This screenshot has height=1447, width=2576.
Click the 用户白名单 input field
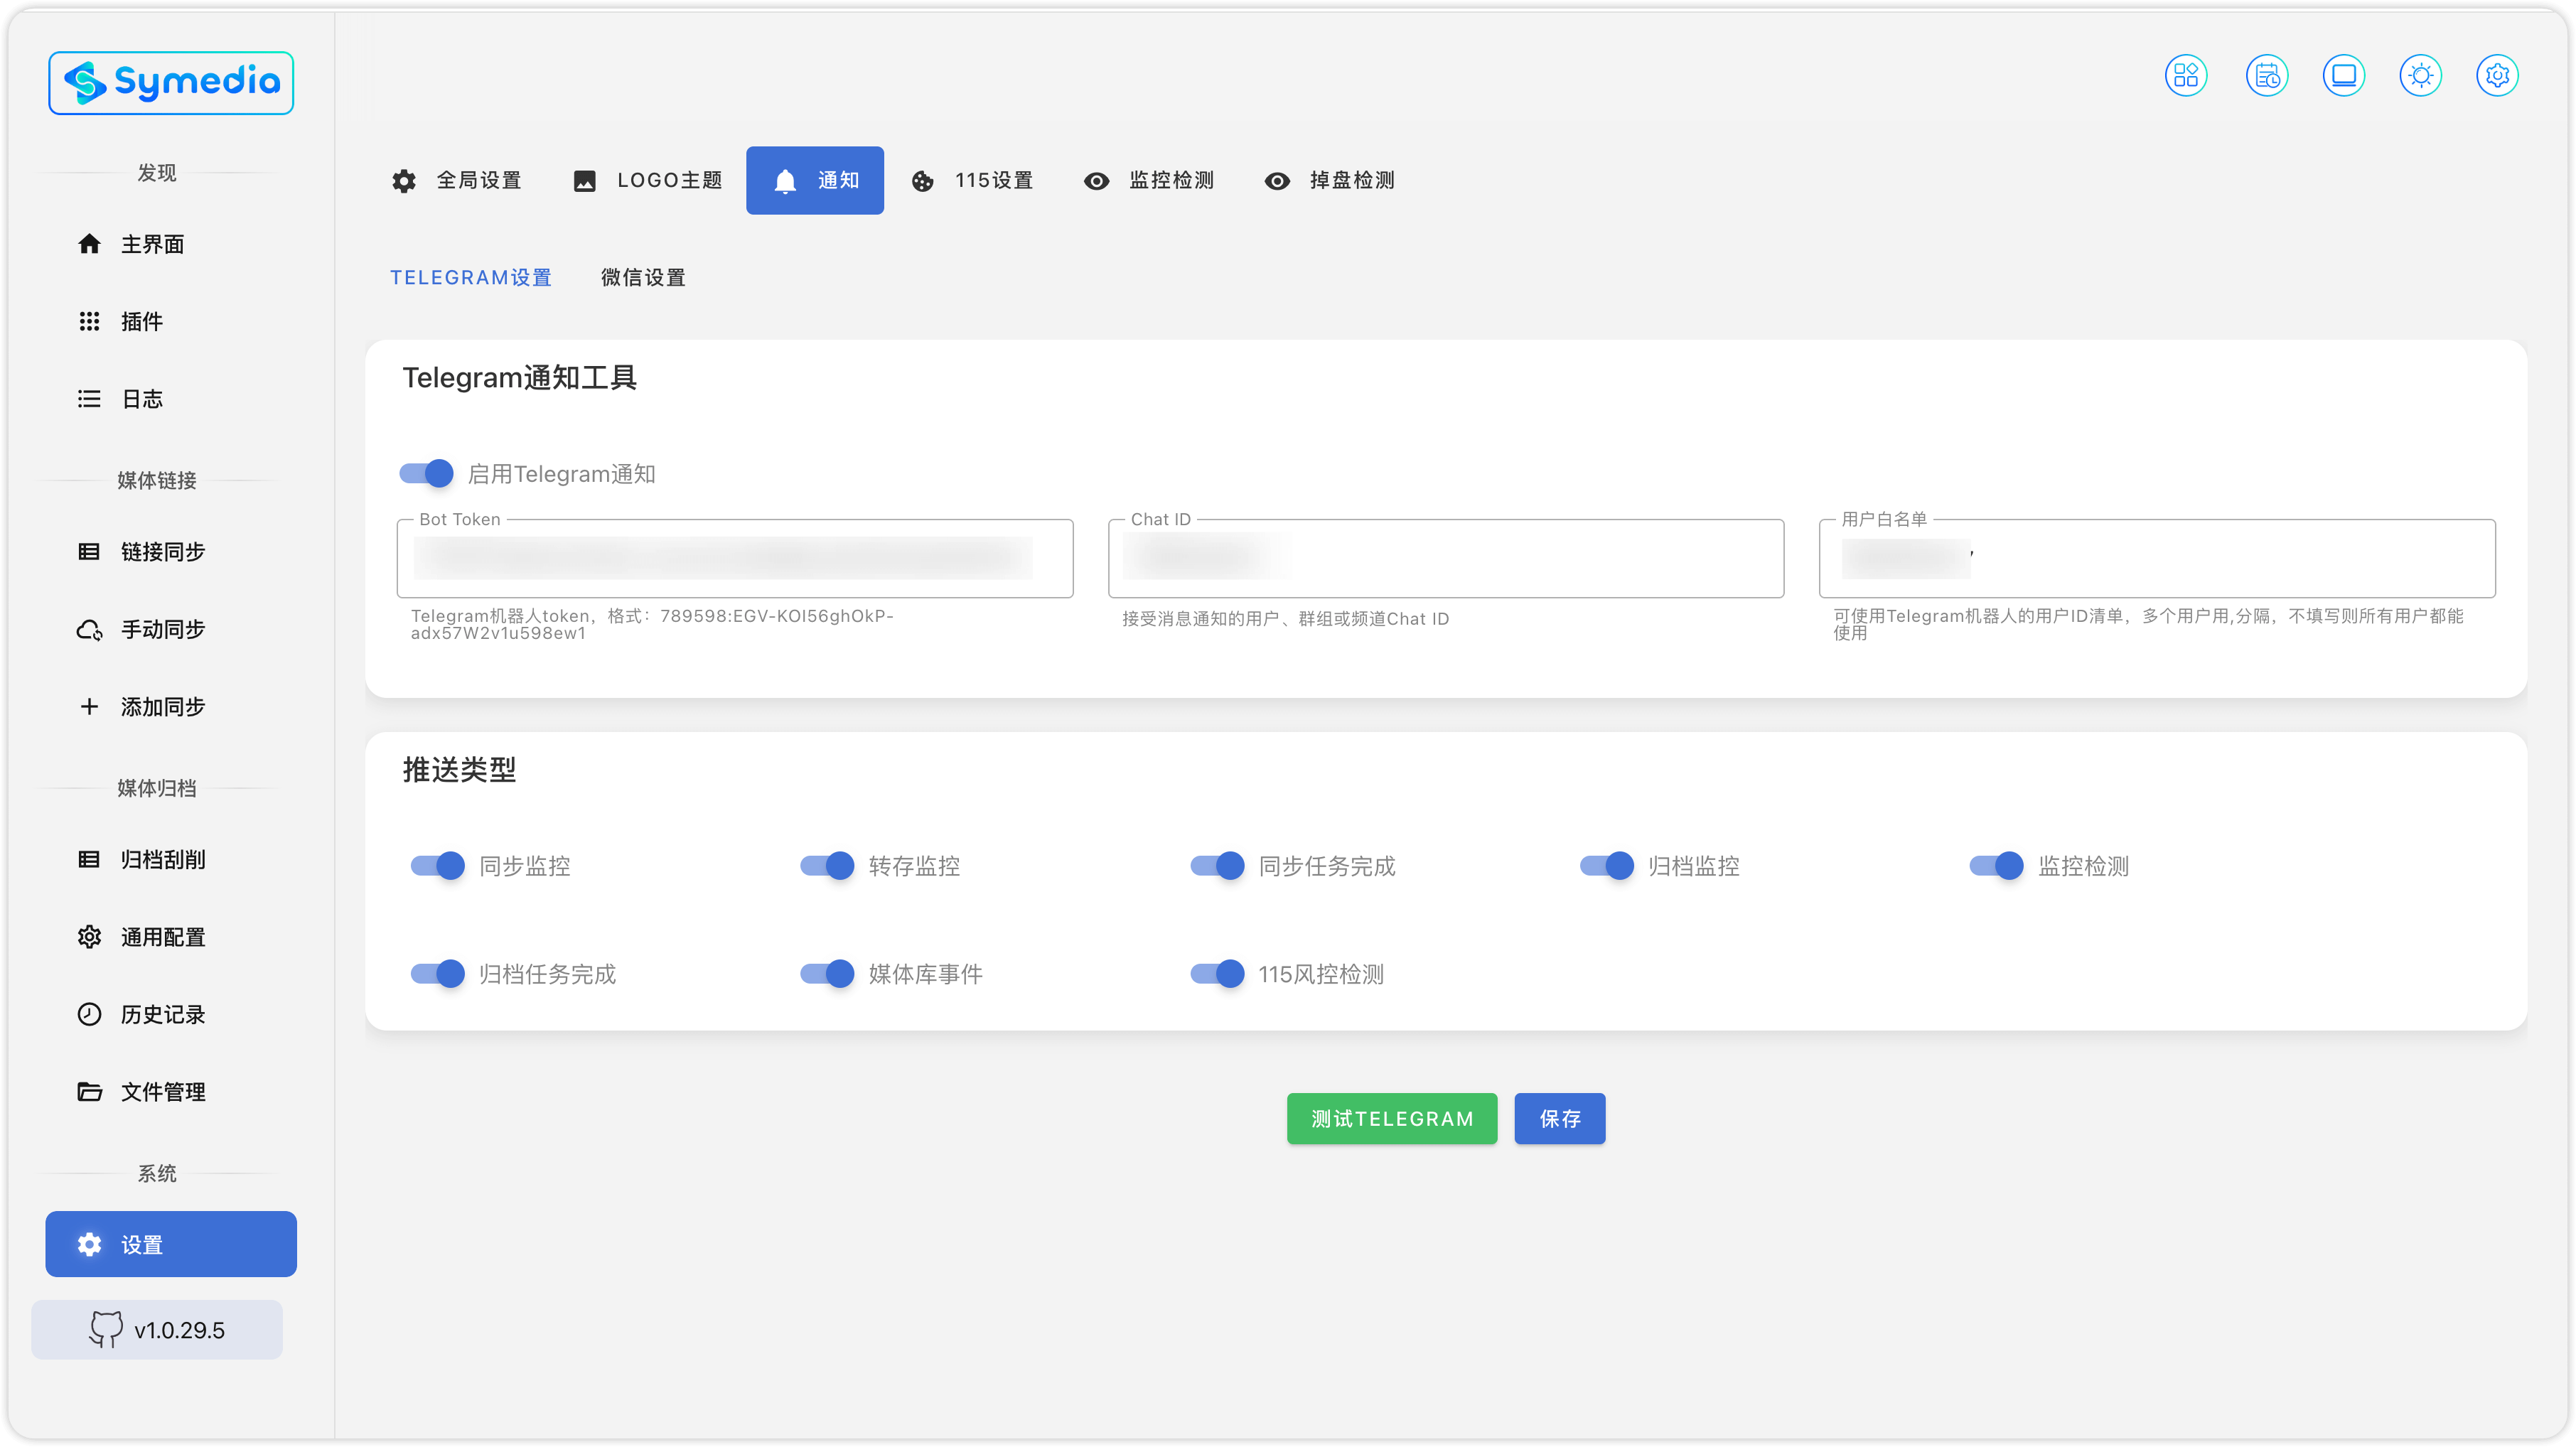(2158, 559)
